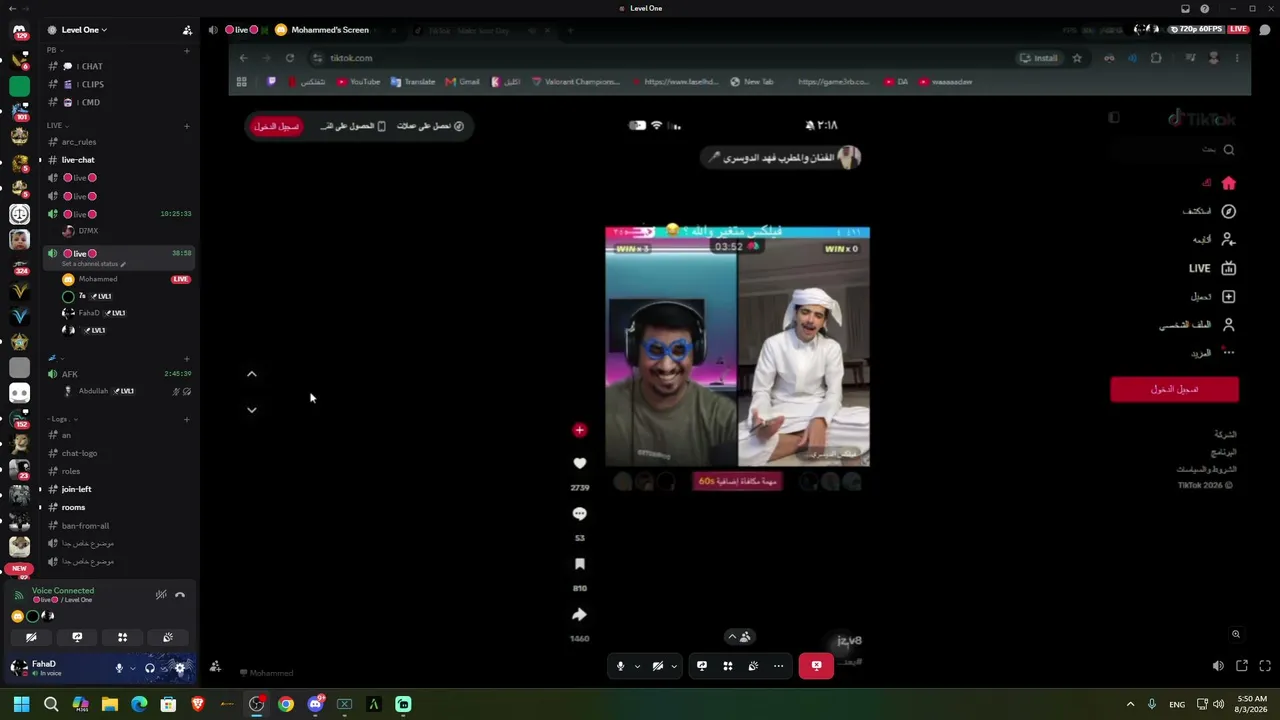Screen dimensions: 1280x720
Task: Open the chat icon at stream top-right
Action: (1265, 30)
